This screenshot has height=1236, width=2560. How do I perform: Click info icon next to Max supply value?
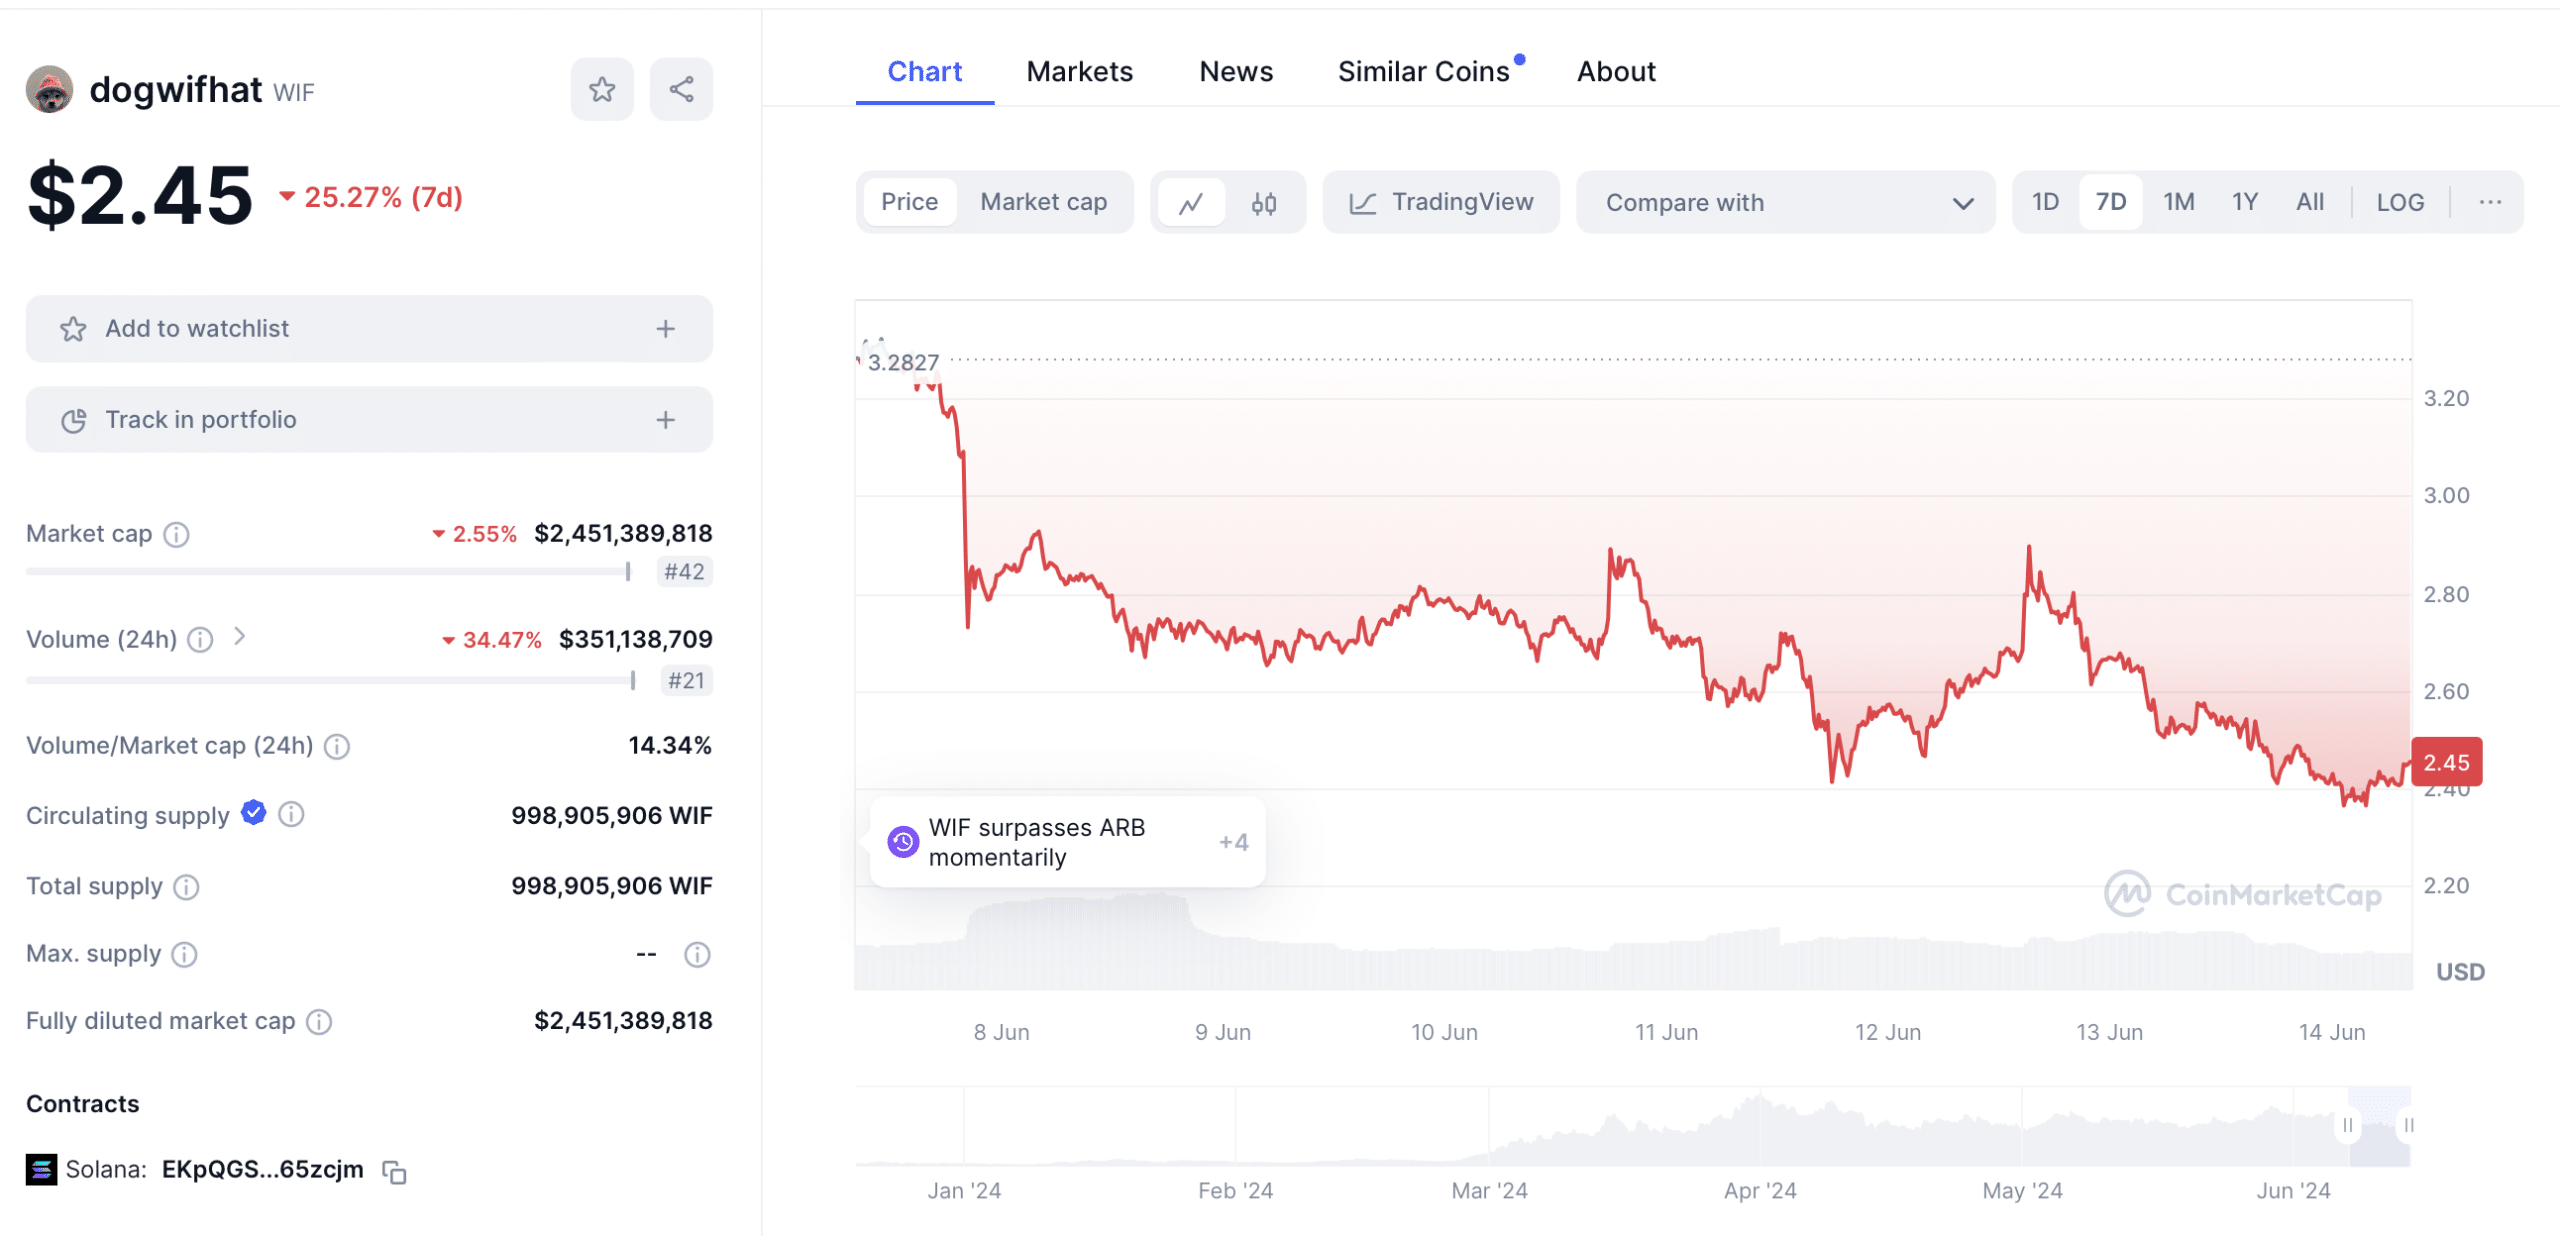pyautogui.click(x=697, y=955)
